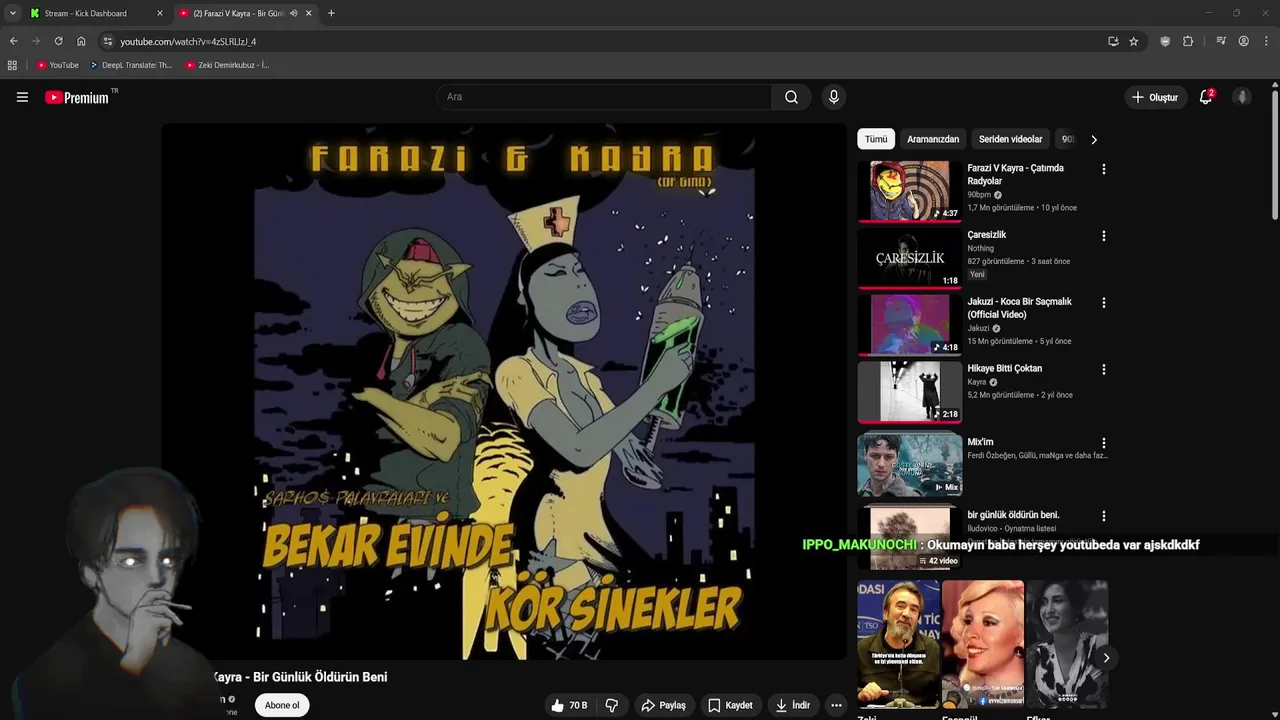Open the YouTube hamburger guide menu
Viewport: 1280px width, 720px height.
pyautogui.click(x=22, y=97)
